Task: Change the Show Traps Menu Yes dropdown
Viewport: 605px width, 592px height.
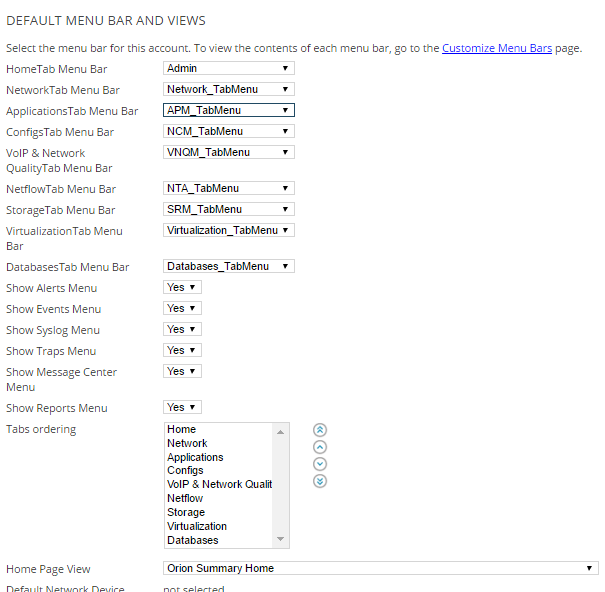Action: (x=182, y=350)
